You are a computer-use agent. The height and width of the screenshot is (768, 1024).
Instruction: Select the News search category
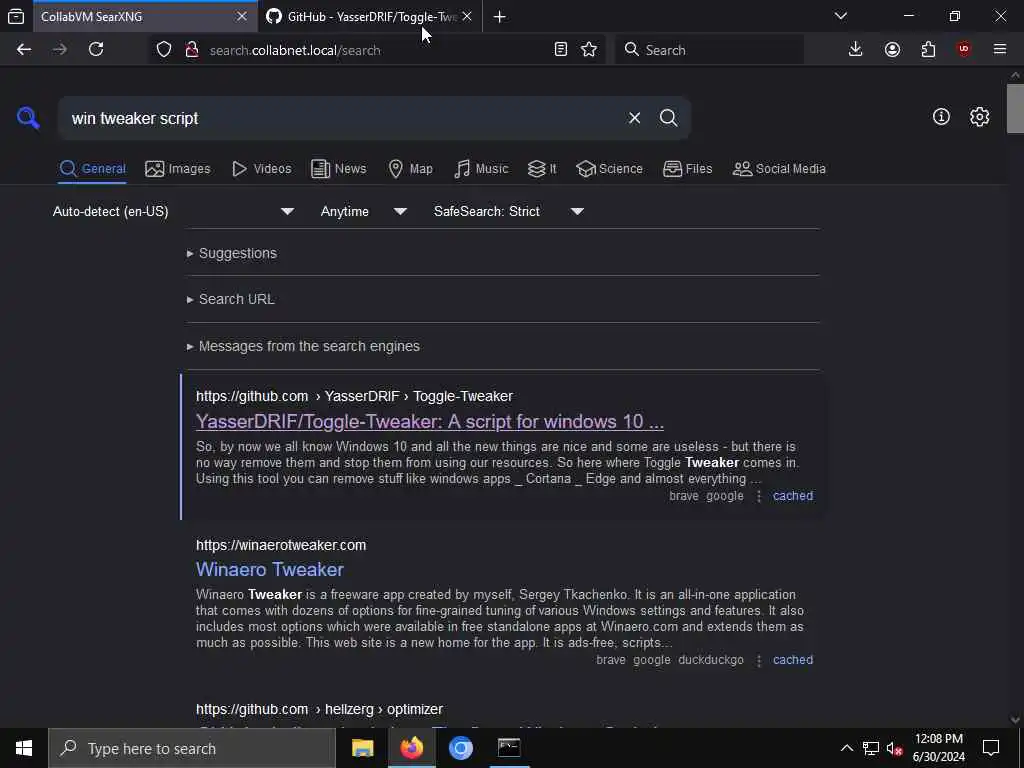point(339,168)
